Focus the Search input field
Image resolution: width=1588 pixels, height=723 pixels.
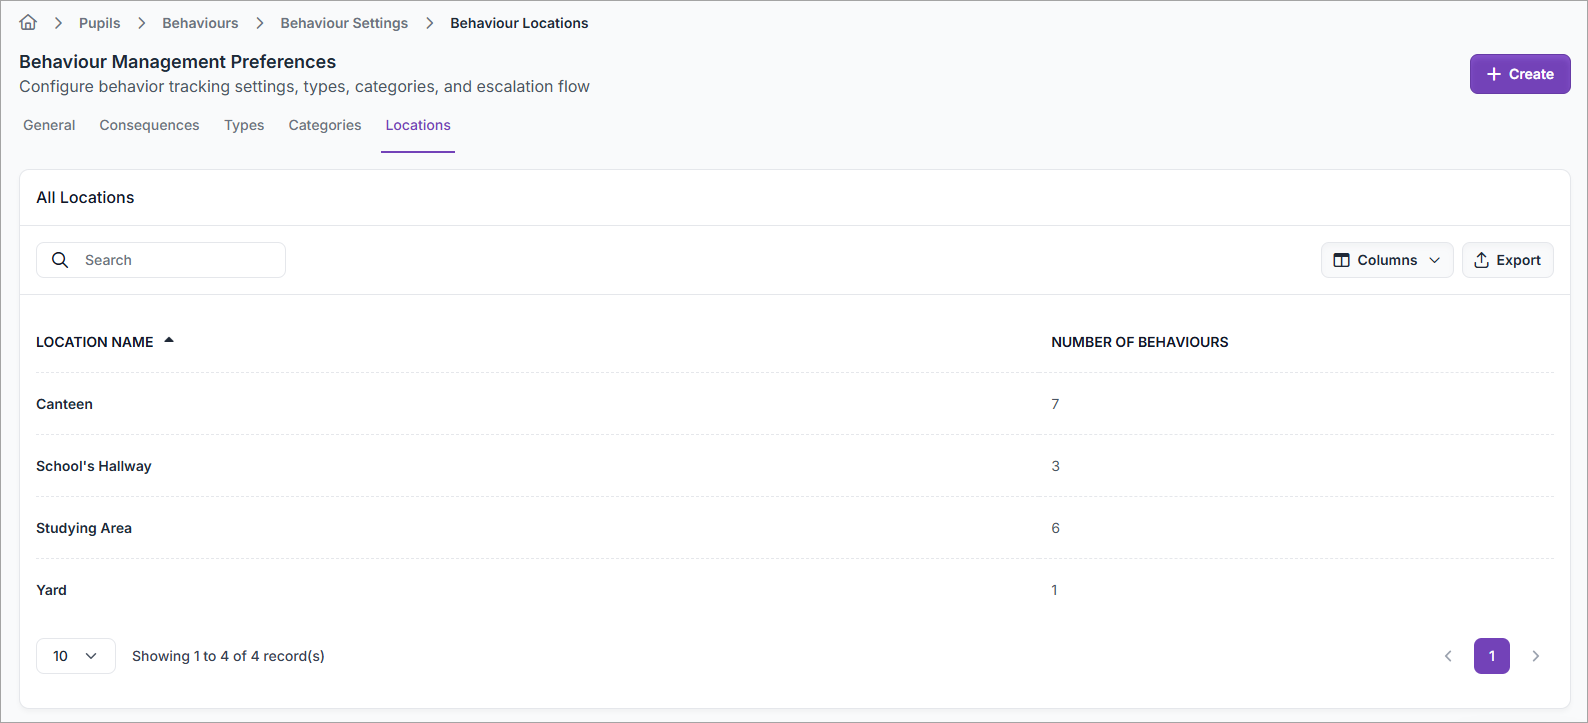coord(175,260)
